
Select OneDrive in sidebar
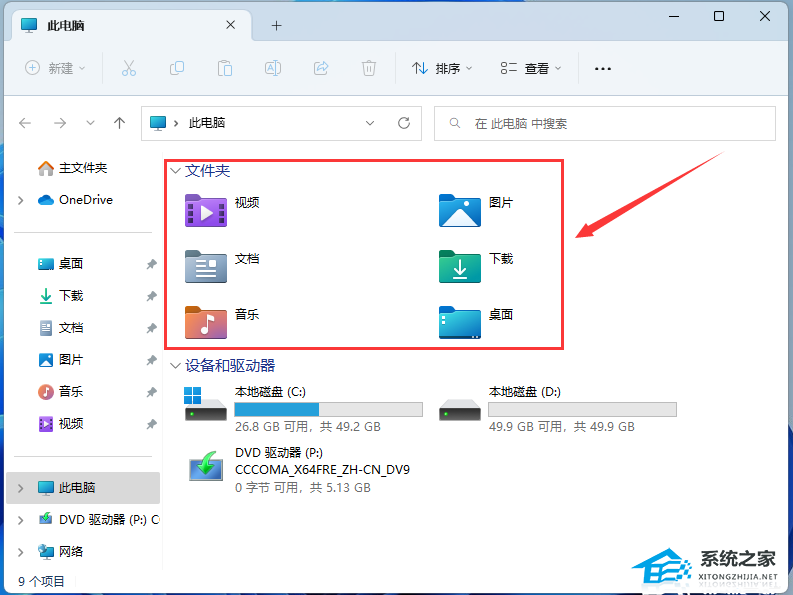tap(75, 200)
